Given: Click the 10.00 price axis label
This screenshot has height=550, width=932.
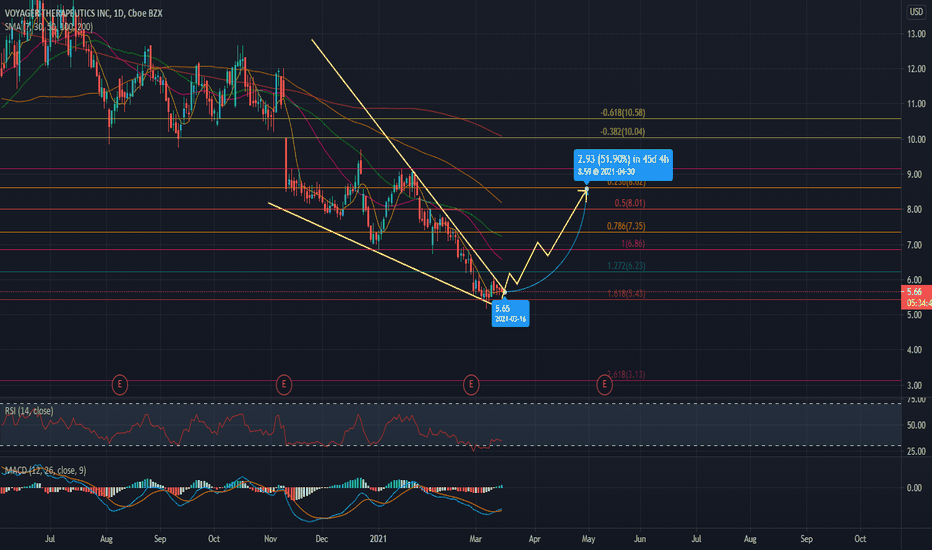Looking at the screenshot, I should point(916,139).
